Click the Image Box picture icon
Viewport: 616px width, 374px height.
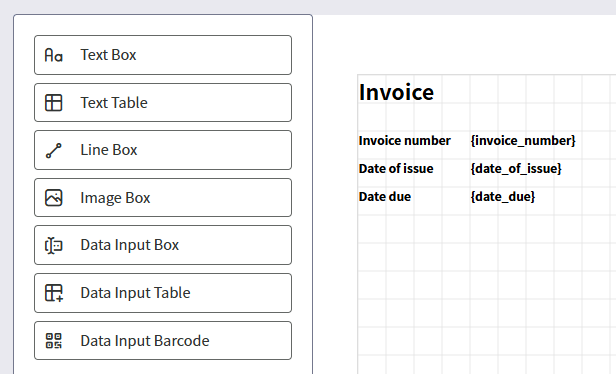pos(53,198)
